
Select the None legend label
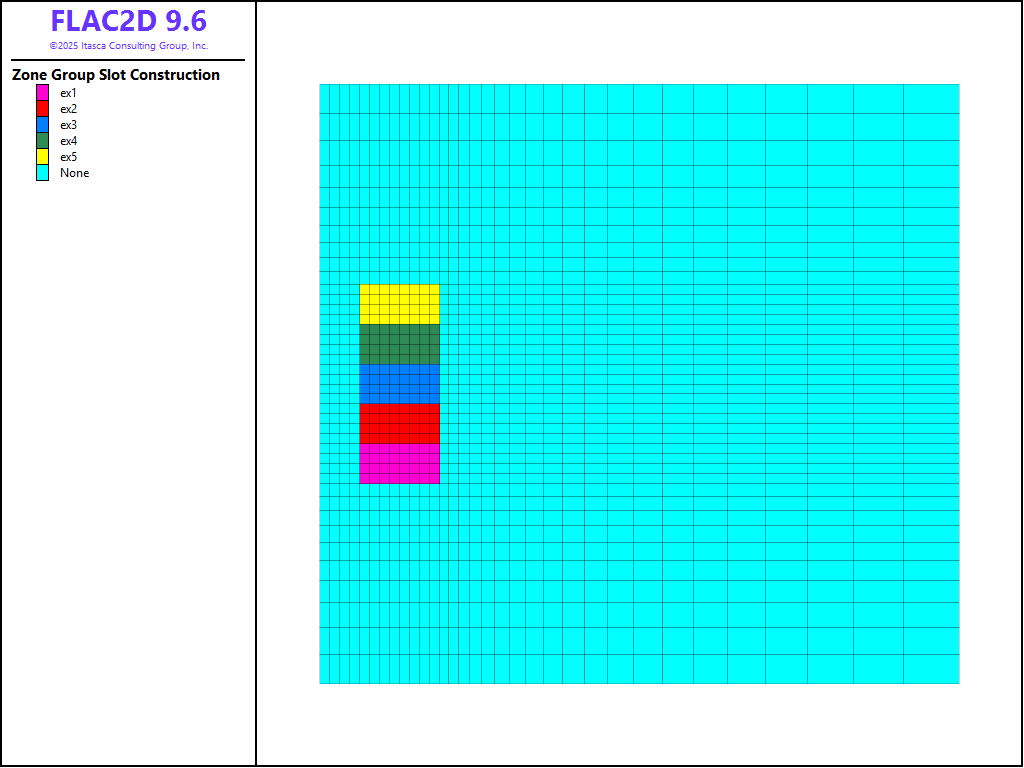click(x=74, y=173)
